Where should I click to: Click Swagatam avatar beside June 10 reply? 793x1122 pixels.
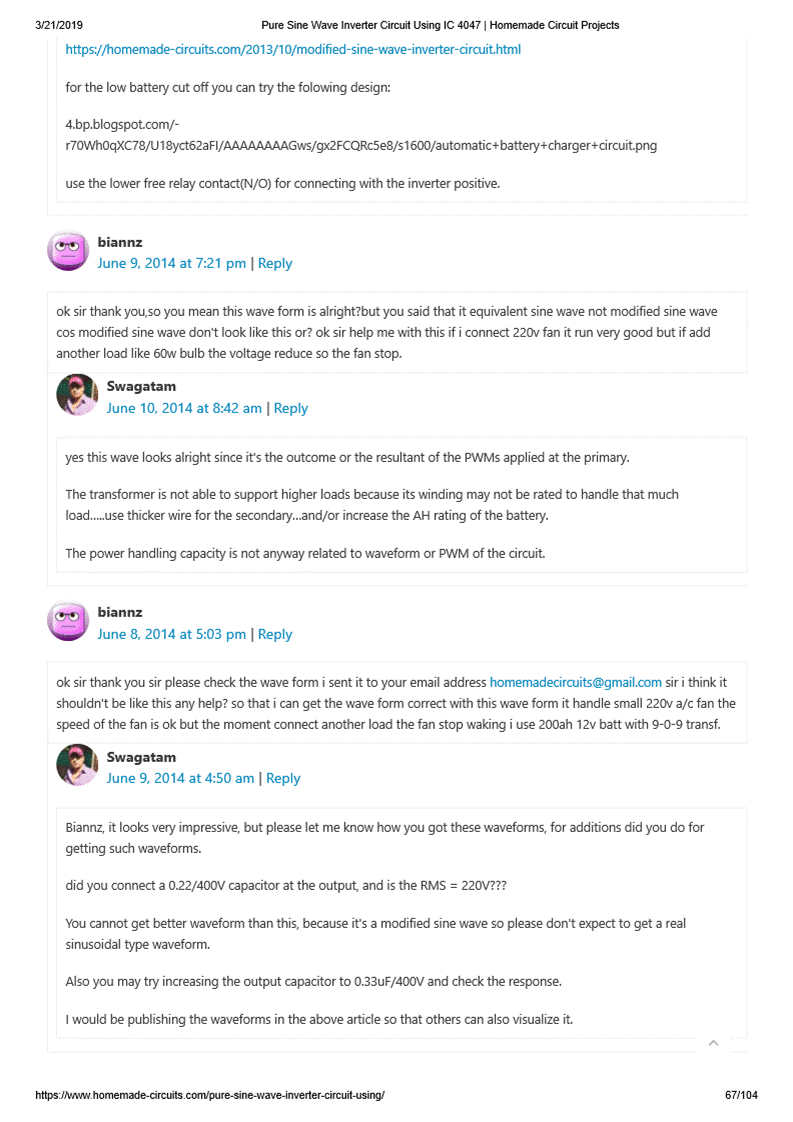77,395
